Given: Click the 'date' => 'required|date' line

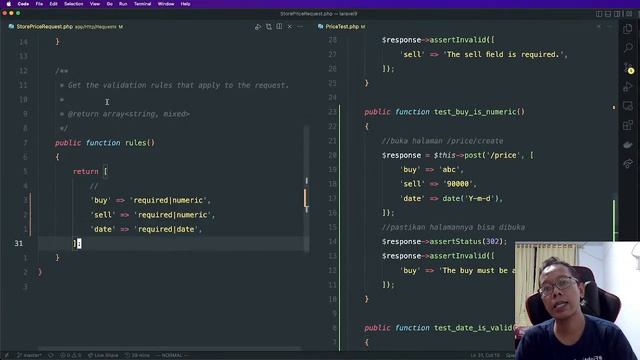Looking at the screenshot, I should coord(146,229).
